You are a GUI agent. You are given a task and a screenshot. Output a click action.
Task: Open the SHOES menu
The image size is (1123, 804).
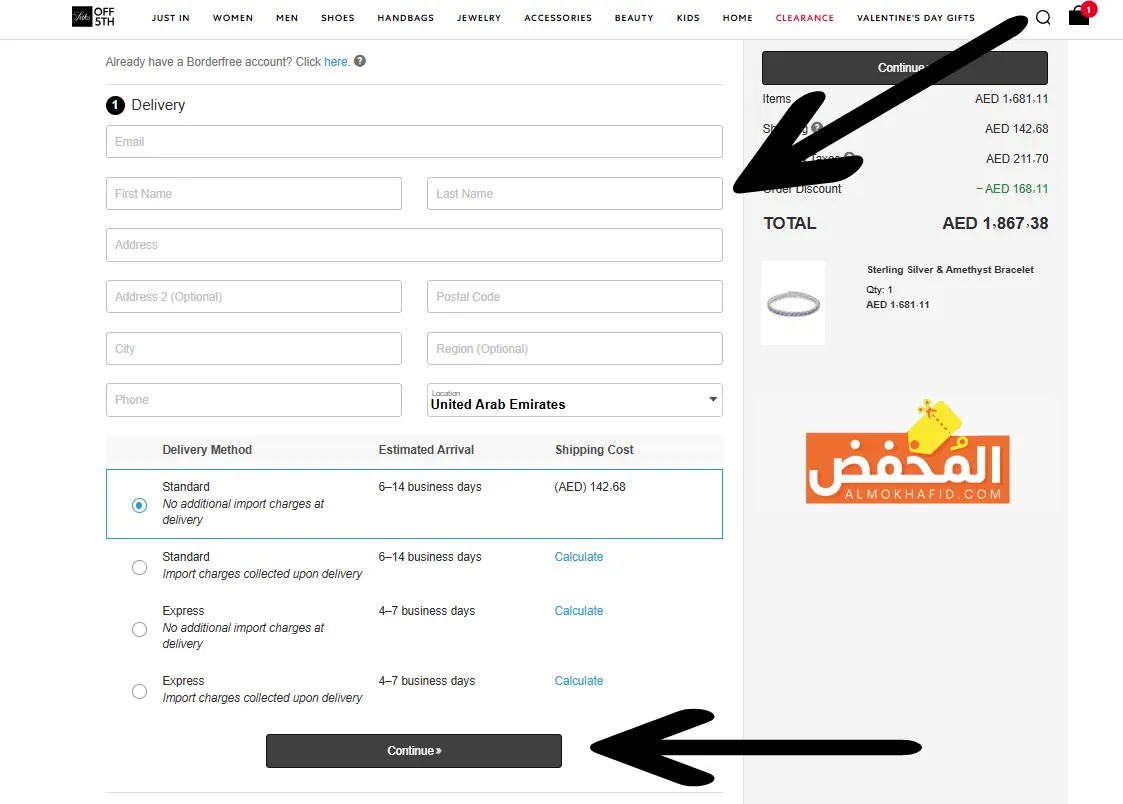click(337, 18)
